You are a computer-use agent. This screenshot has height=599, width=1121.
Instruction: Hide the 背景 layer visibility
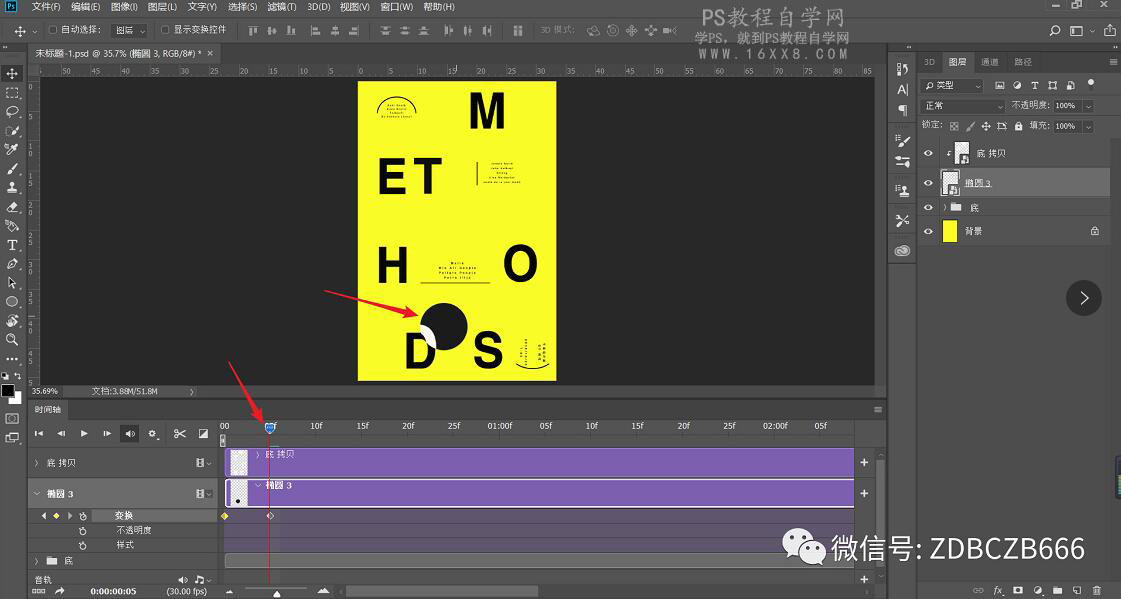(x=928, y=230)
